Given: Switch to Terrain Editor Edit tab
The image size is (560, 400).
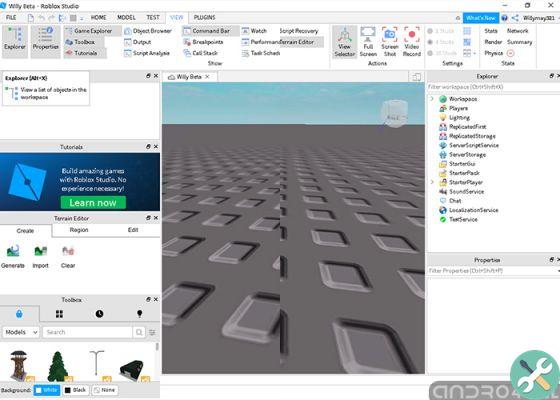Looking at the screenshot, I should click(x=133, y=230).
